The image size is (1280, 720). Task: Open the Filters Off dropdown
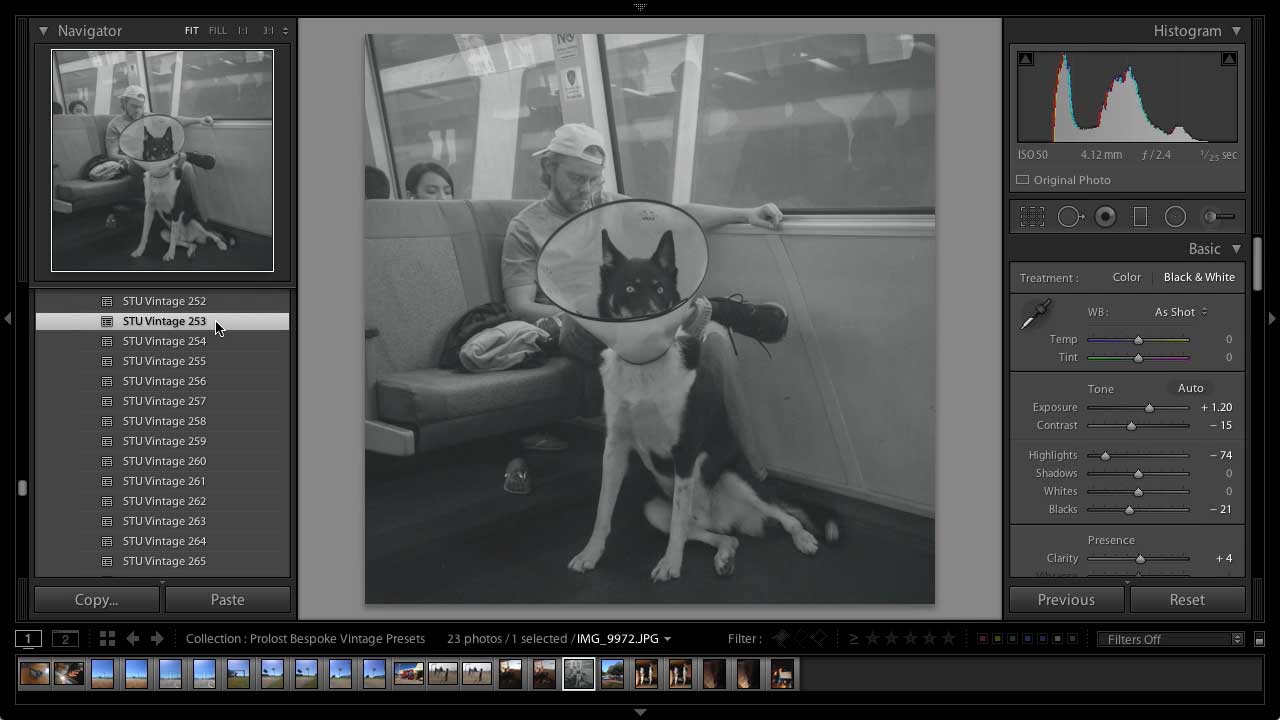click(x=1169, y=639)
